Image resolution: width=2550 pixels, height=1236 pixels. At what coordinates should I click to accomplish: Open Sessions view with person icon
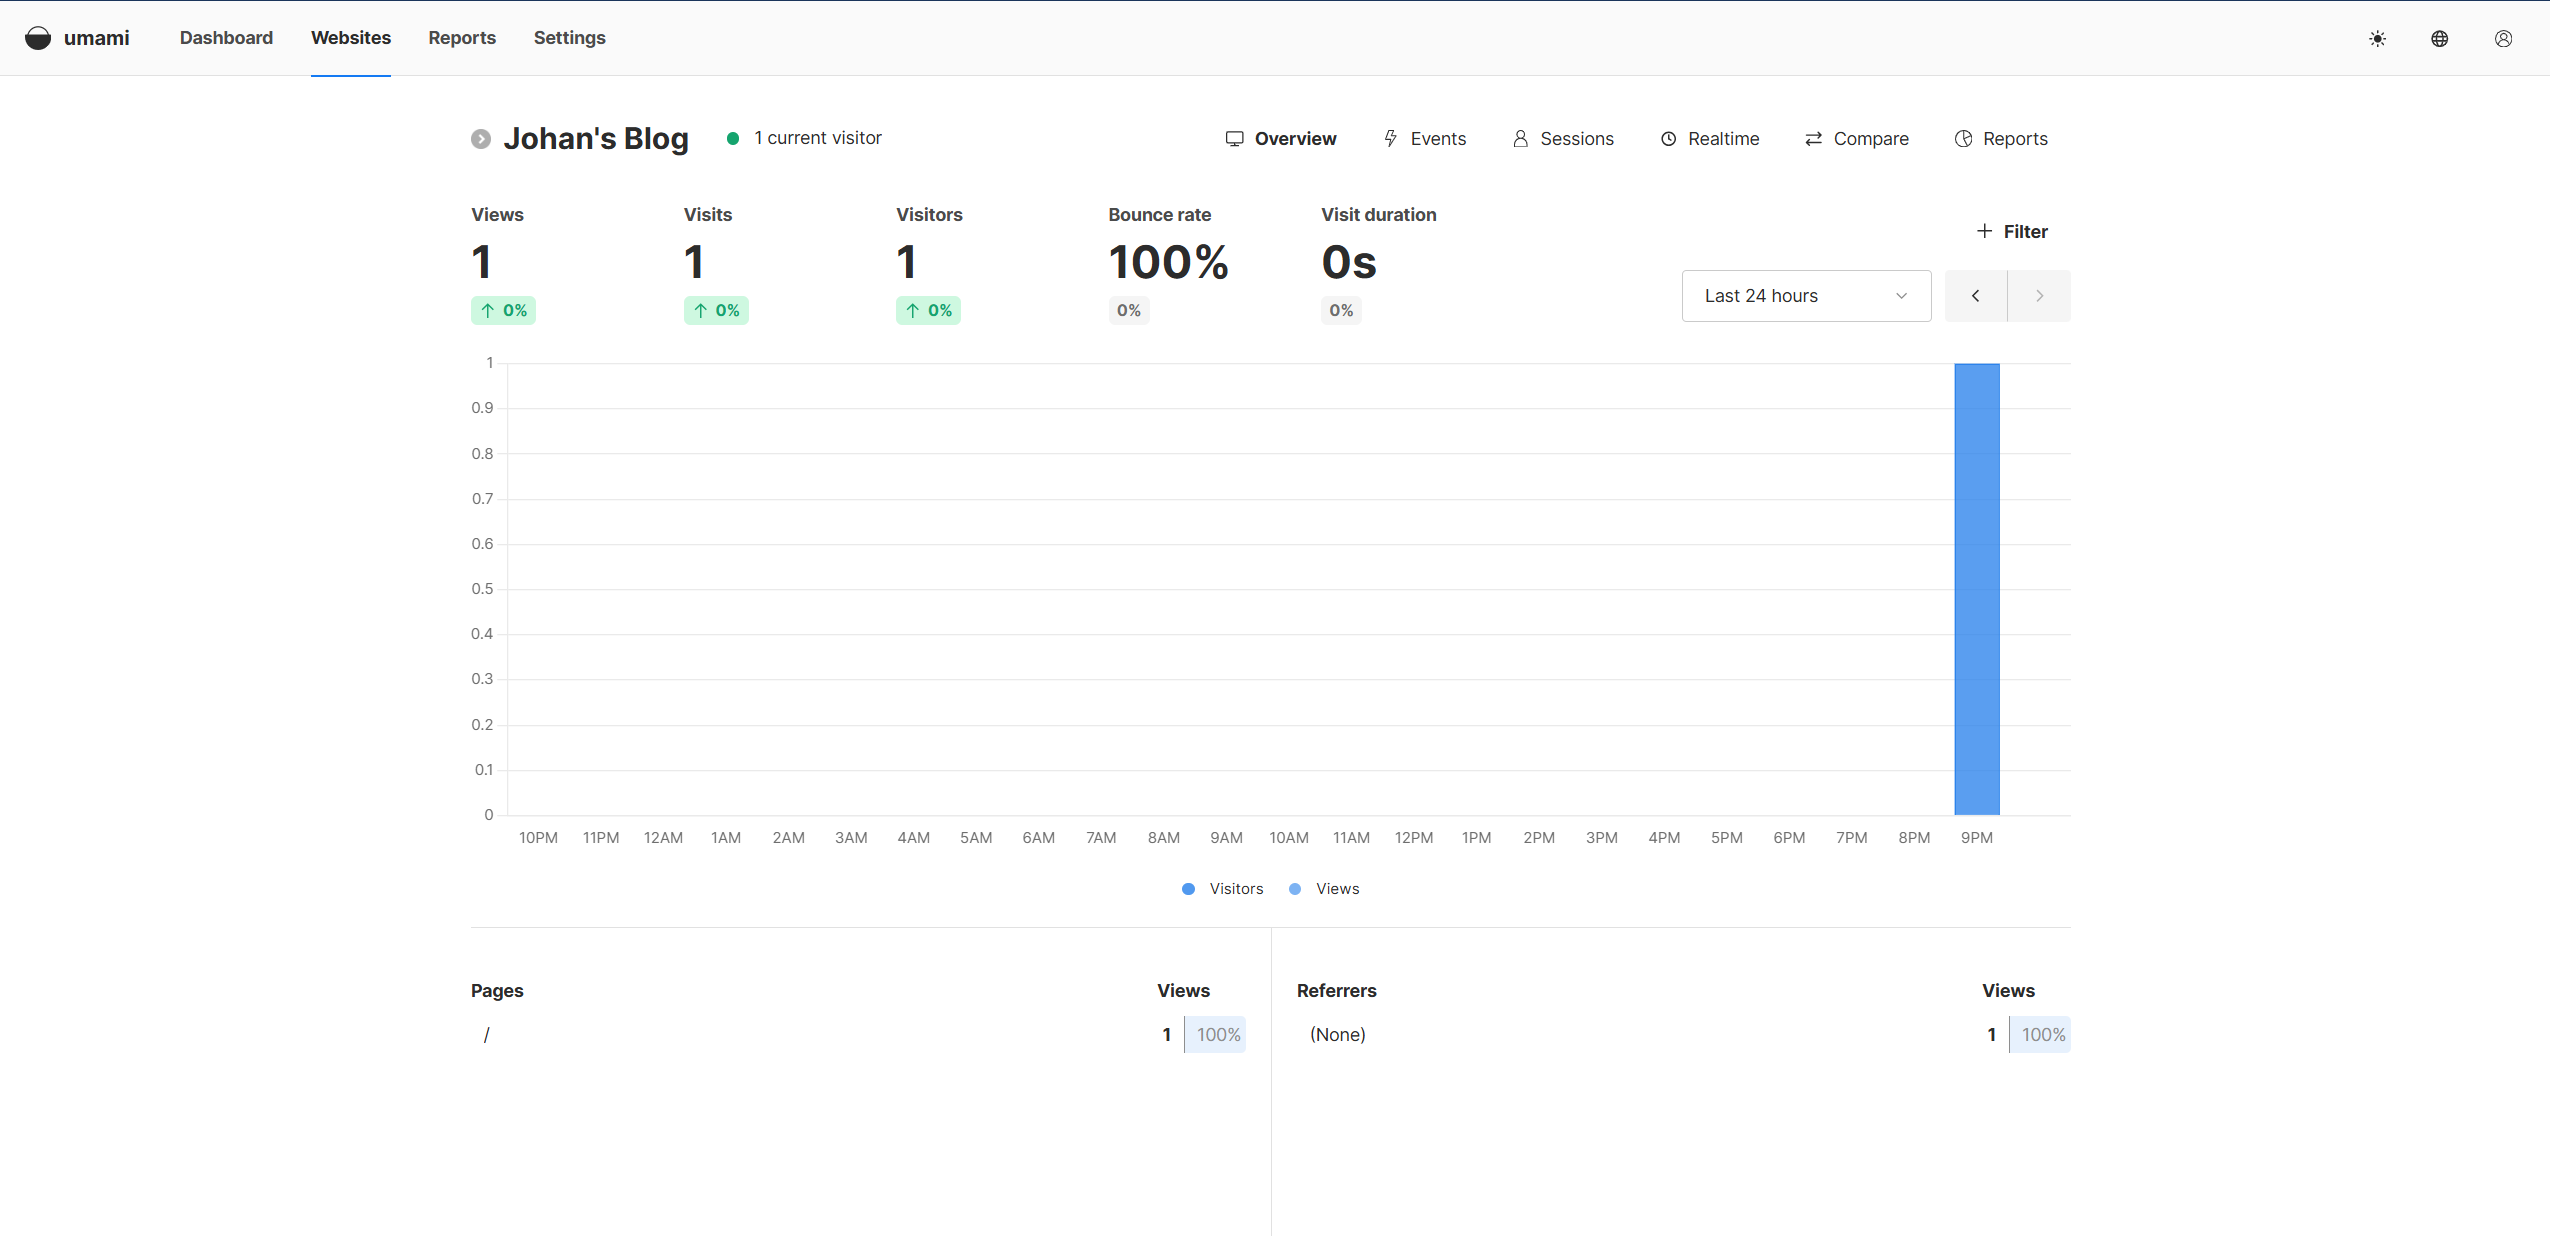(1563, 139)
